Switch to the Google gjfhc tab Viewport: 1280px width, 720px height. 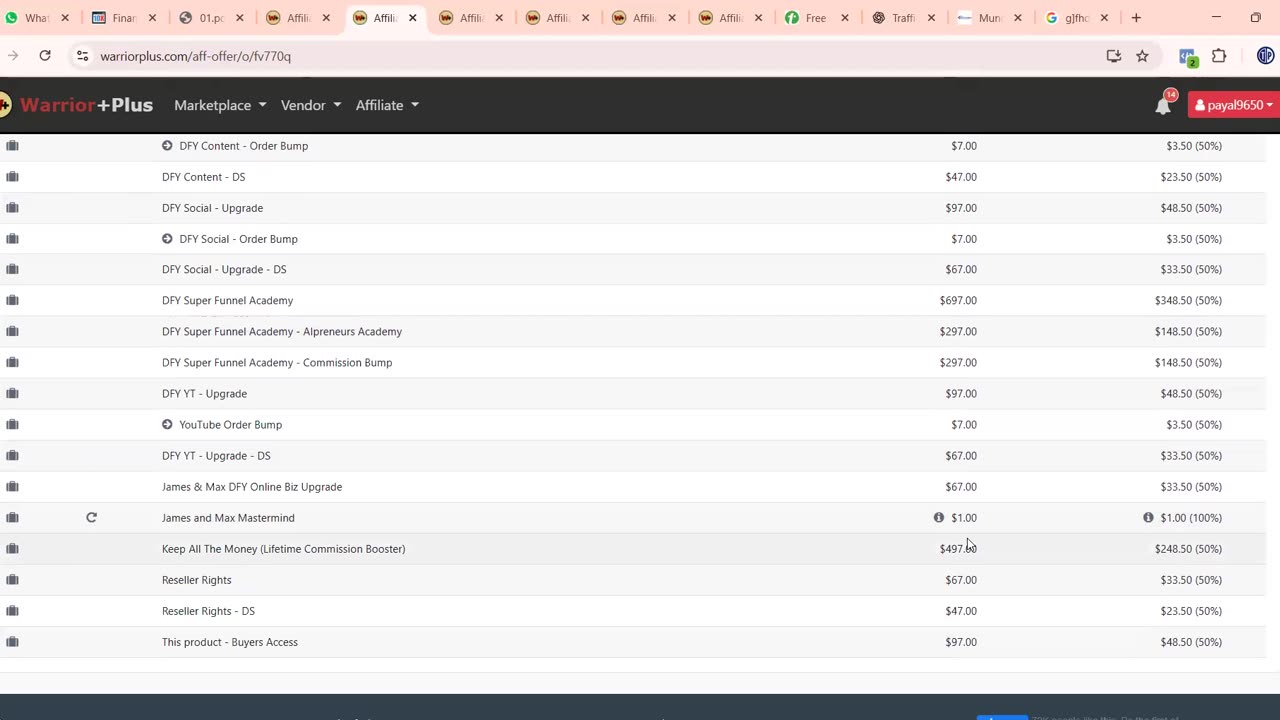tap(1076, 17)
